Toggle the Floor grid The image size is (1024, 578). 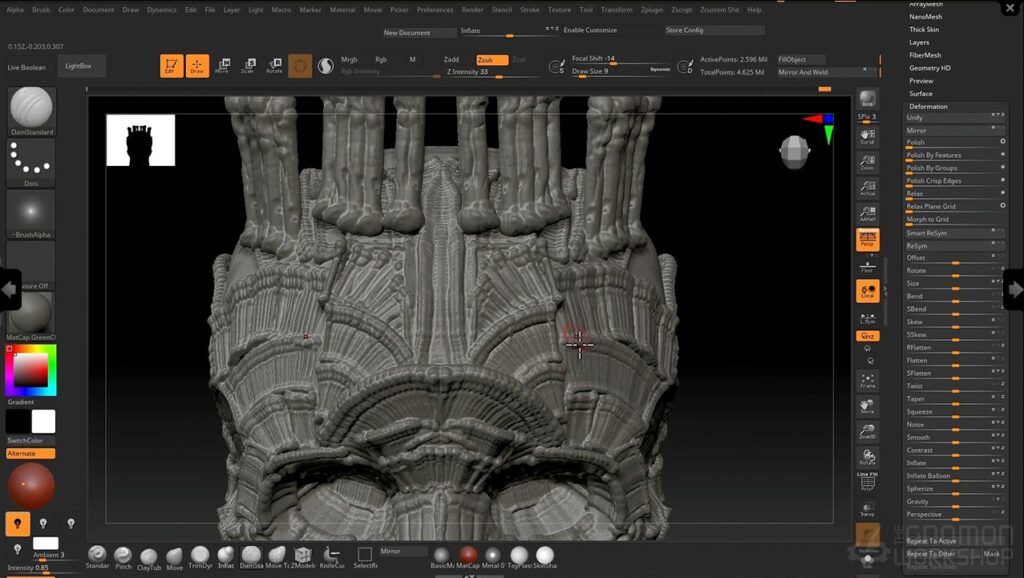click(x=867, y=266)
